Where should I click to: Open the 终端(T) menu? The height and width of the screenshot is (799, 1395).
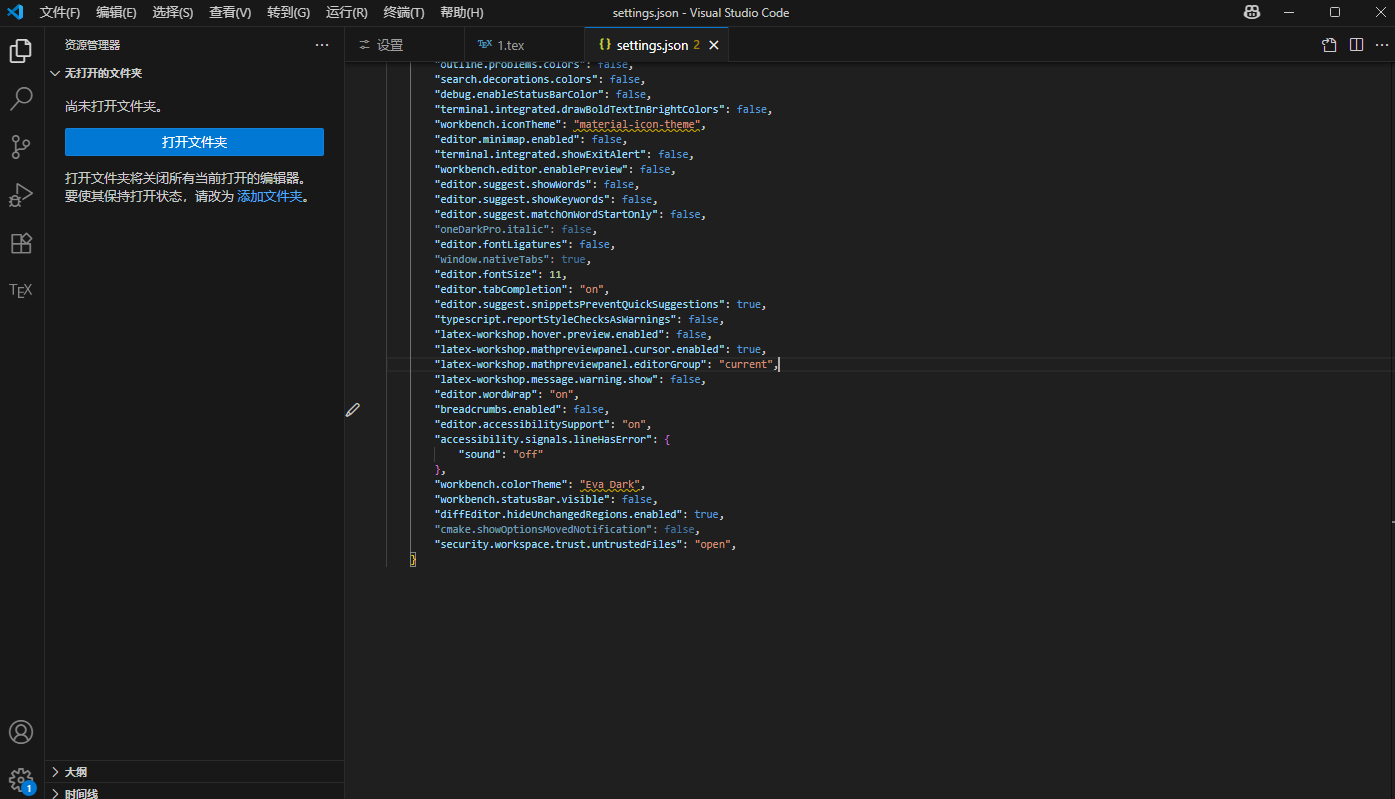404,13
